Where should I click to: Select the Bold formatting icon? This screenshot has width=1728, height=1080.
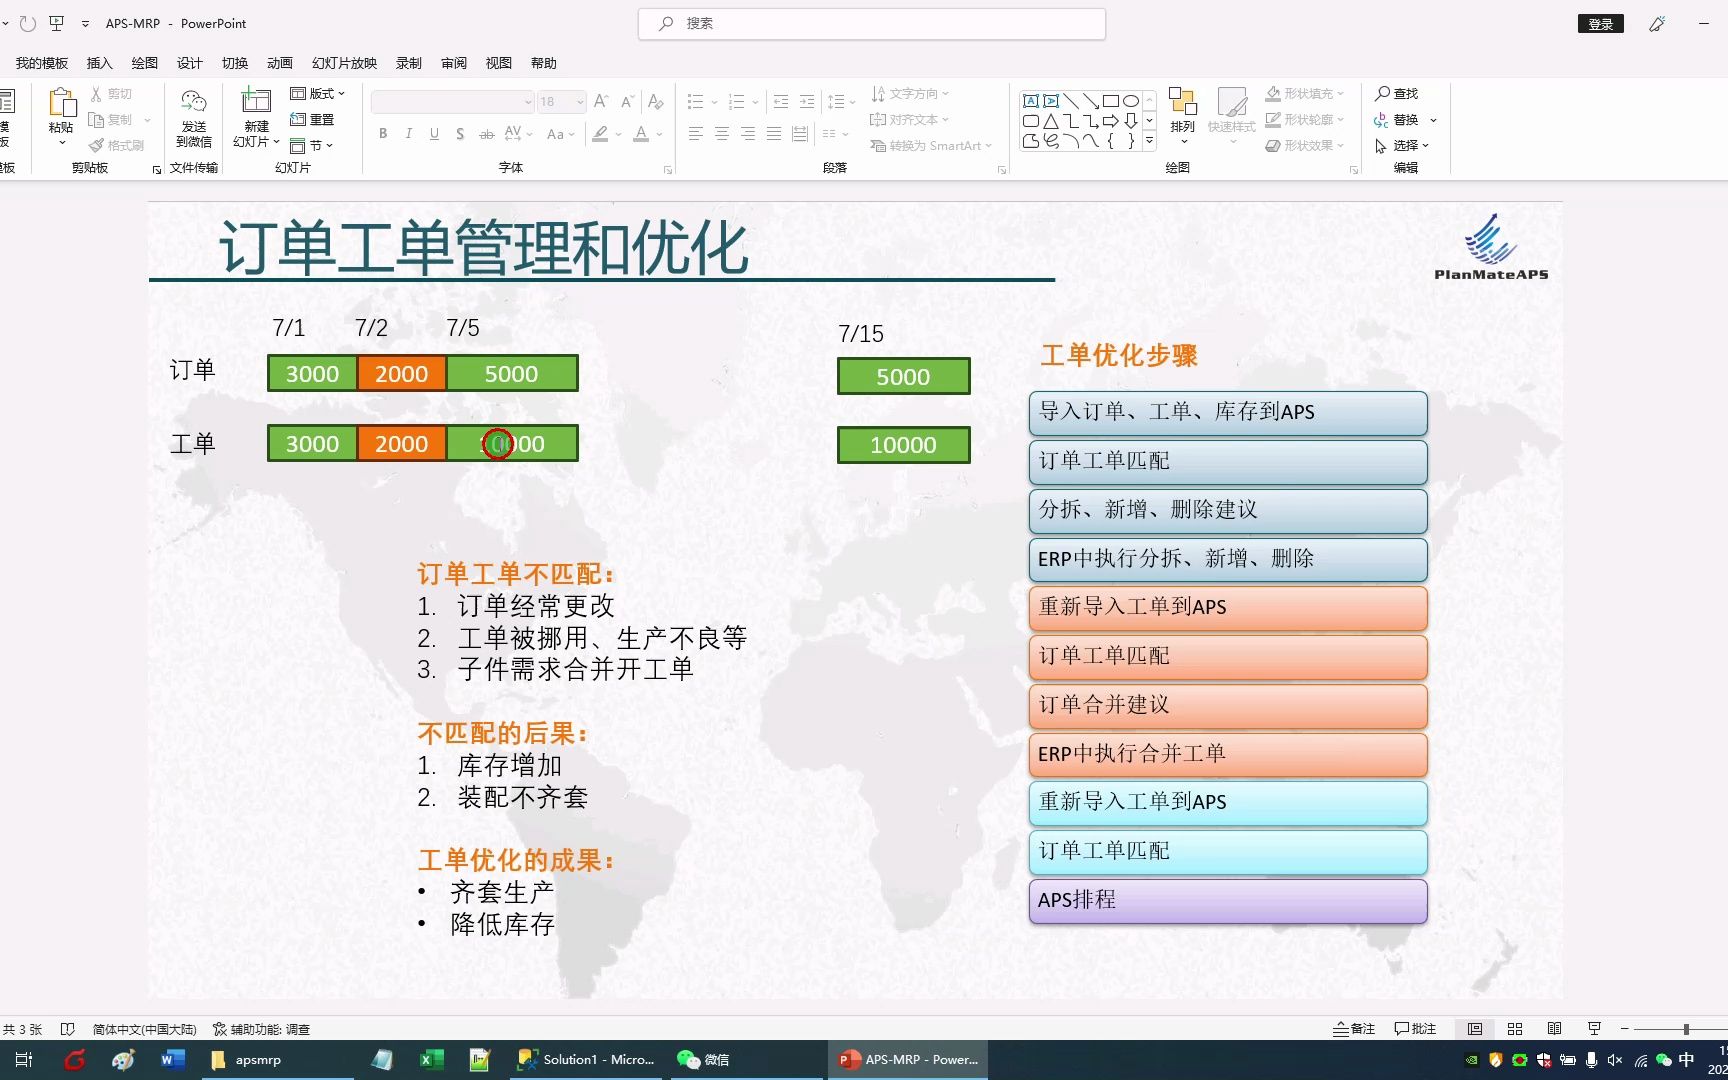click(383, 133)
